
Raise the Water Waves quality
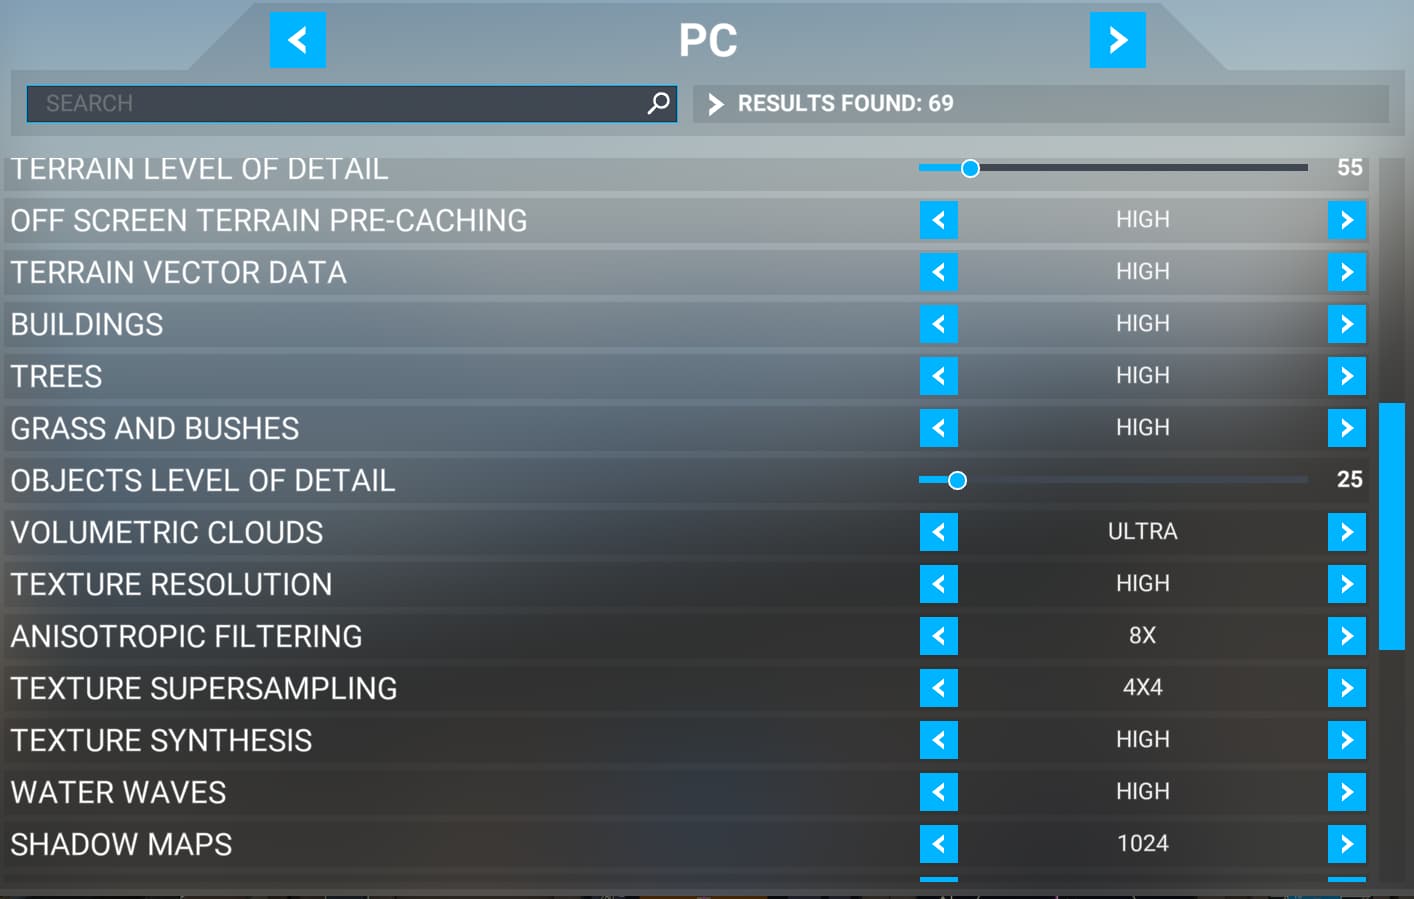[1347, 792]
